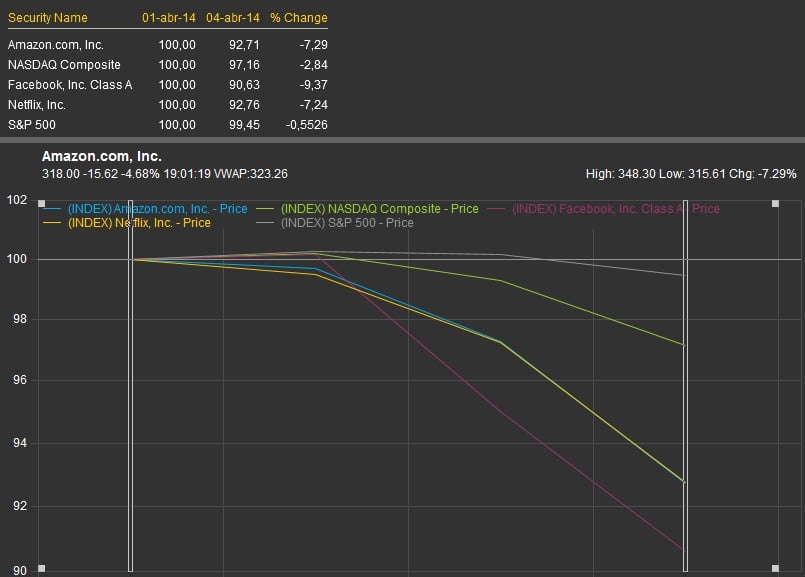
Task: Toggle Facebook, Inc. Class A Price legend entry
Action: click(x=603, y=209)
